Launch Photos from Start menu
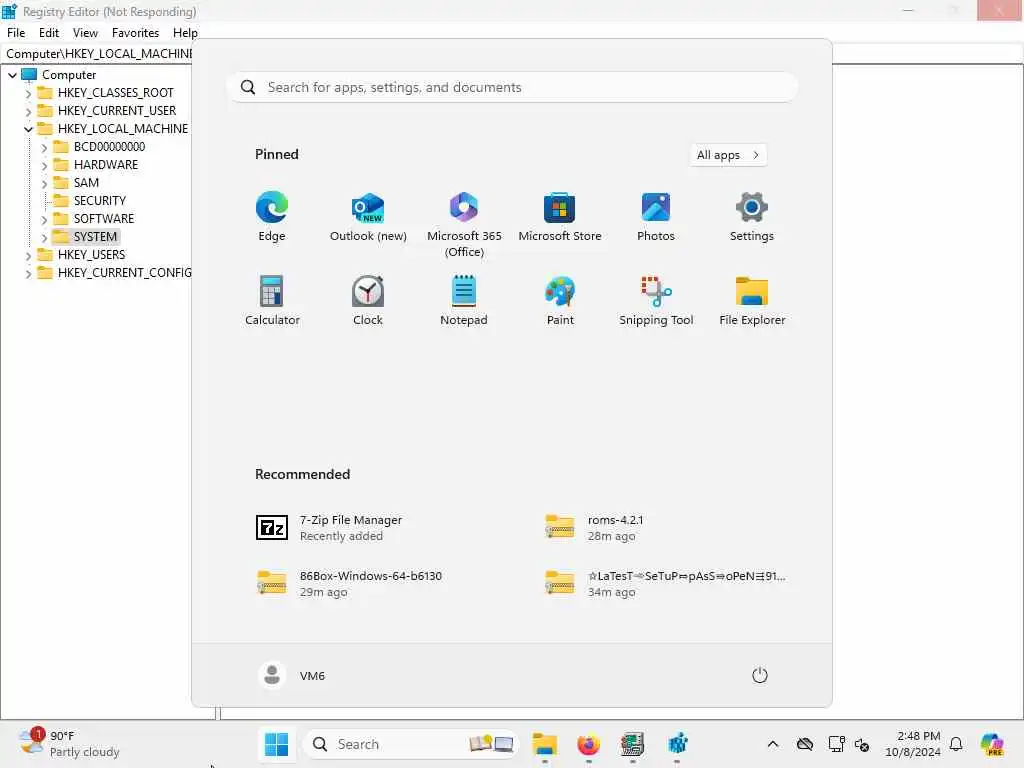The width and height of the screenshot is (1024, 768). tap(656, 217)
